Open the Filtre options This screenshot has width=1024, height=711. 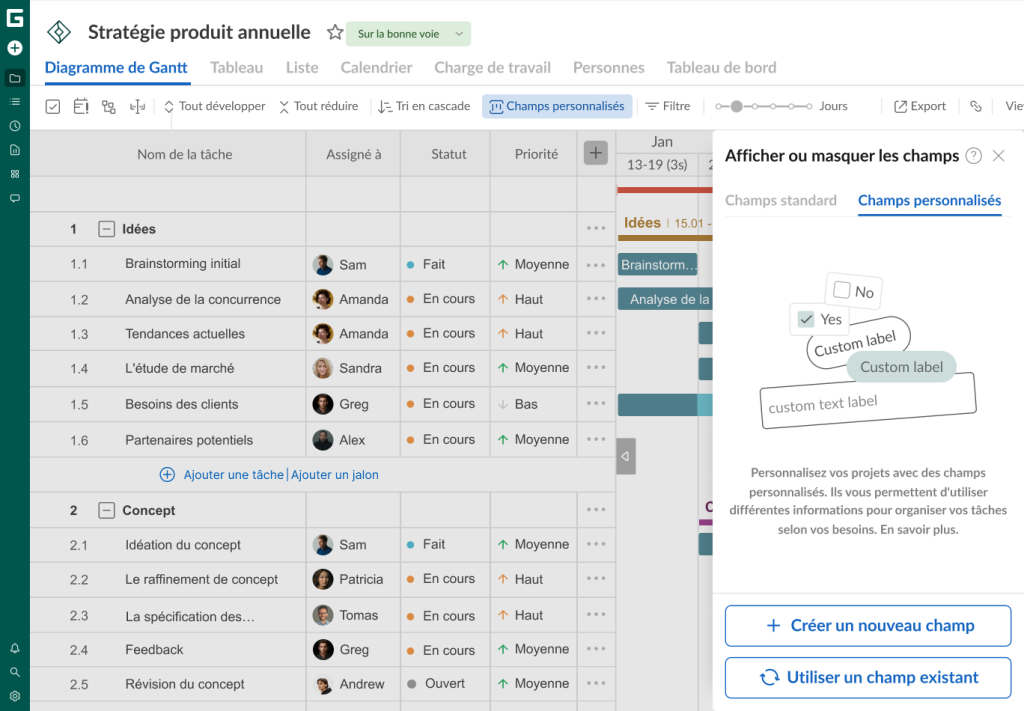tap(667, 106)
